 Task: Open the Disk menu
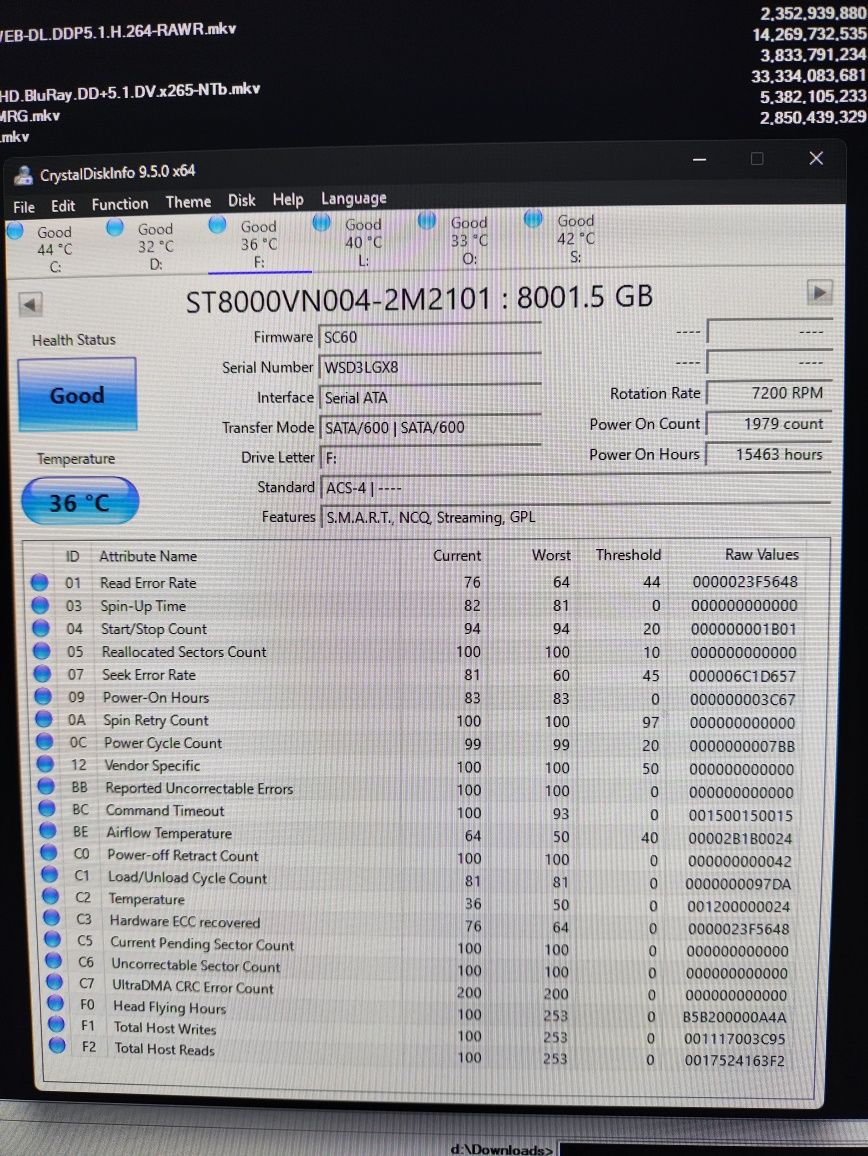click(x=241, y=201)
